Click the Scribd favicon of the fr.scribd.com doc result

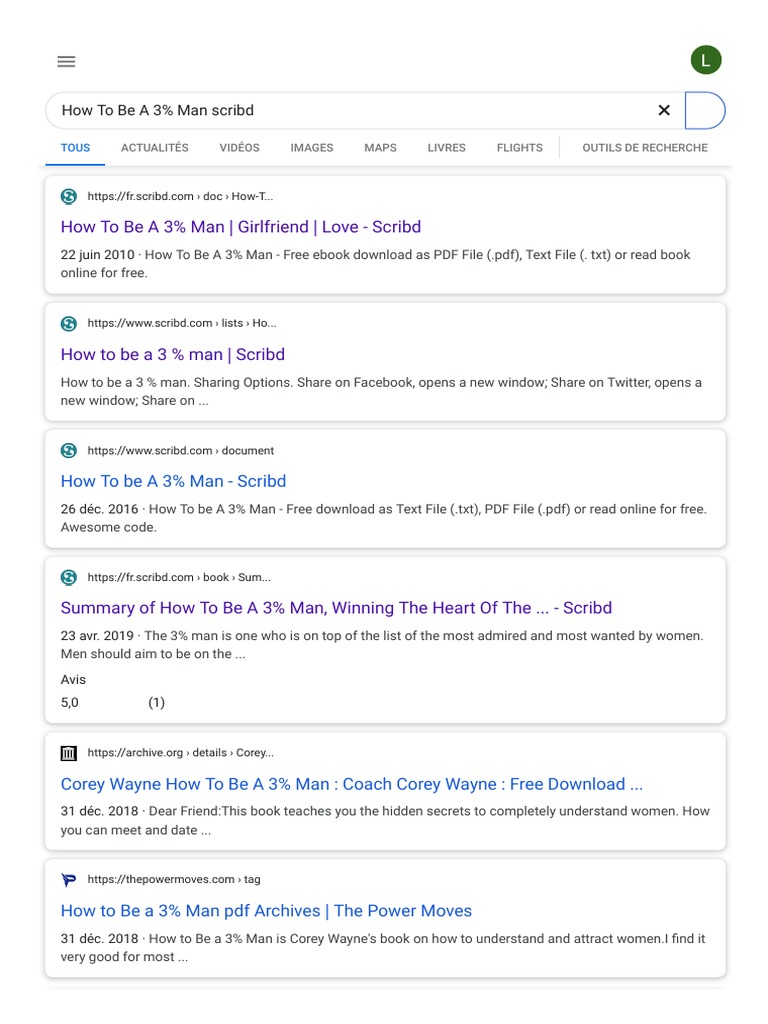click(69, 196)
